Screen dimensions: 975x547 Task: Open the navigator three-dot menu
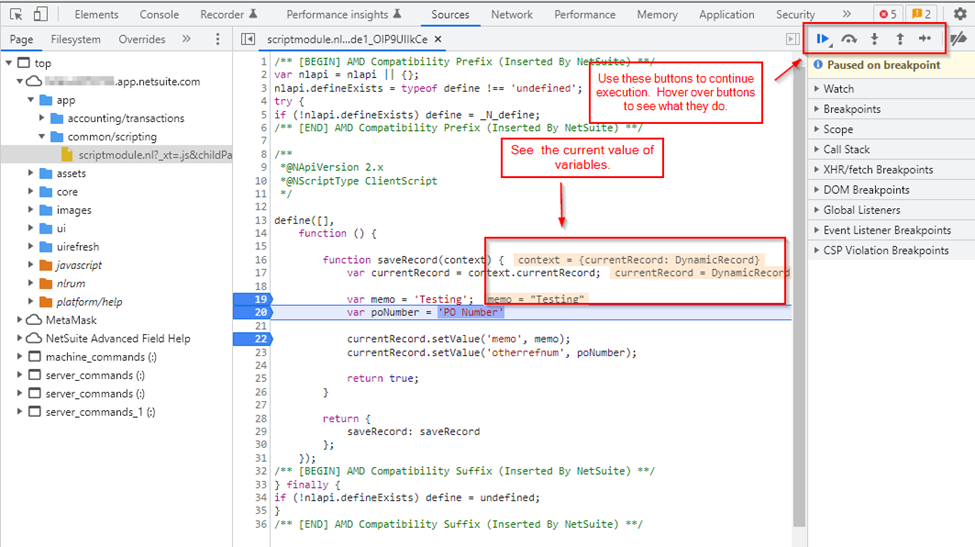tap(218, 39)
